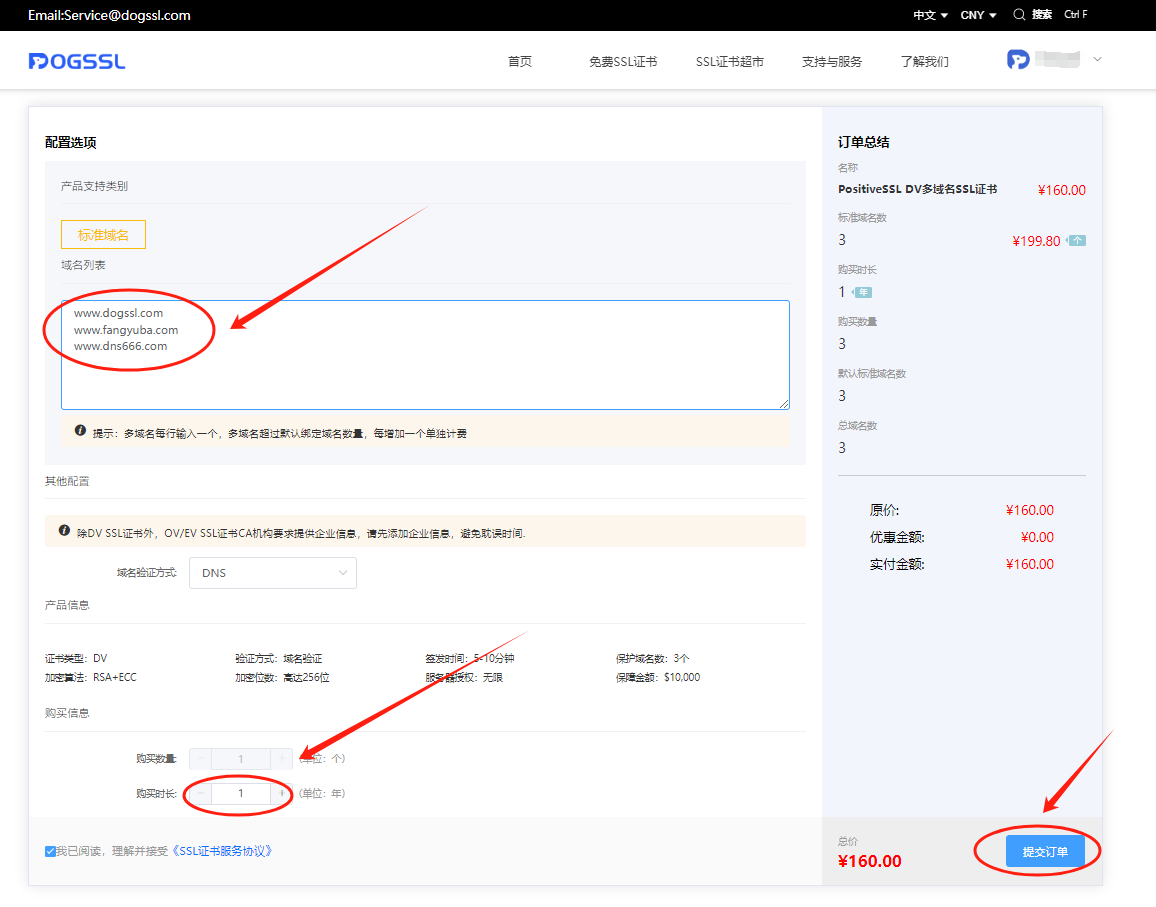Image resolution: width=1156 pixels, height=907 pixels.
Task: Click the Email Service@dogssl.com text
Action: tap(109, 15)
